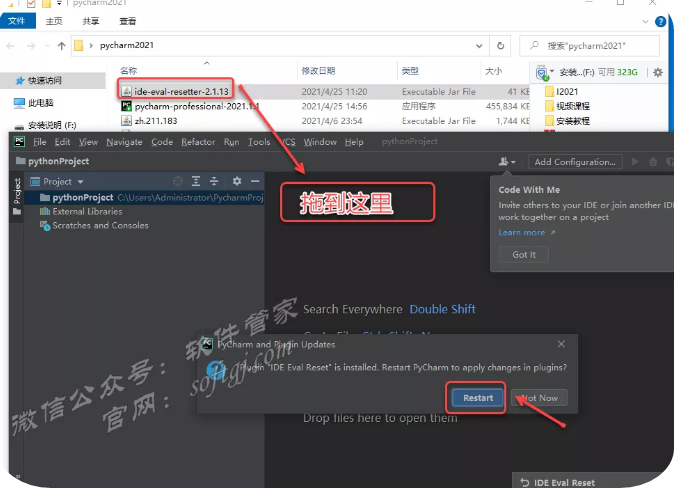677x490 pixels.
Task: Open the Tools menu
Action: [x=259, y=142]
